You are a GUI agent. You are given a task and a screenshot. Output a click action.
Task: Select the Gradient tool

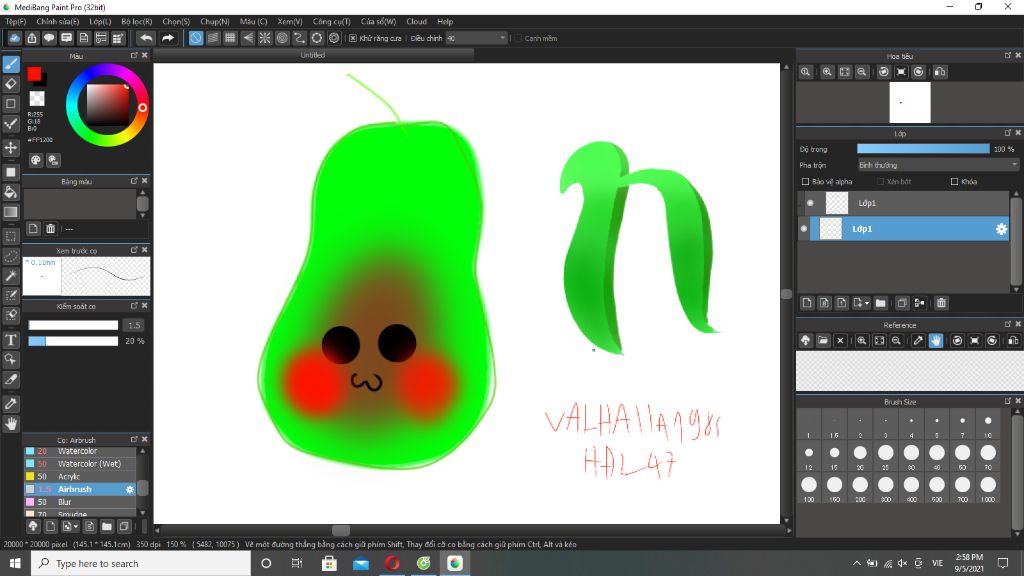(x=11, y=212)
